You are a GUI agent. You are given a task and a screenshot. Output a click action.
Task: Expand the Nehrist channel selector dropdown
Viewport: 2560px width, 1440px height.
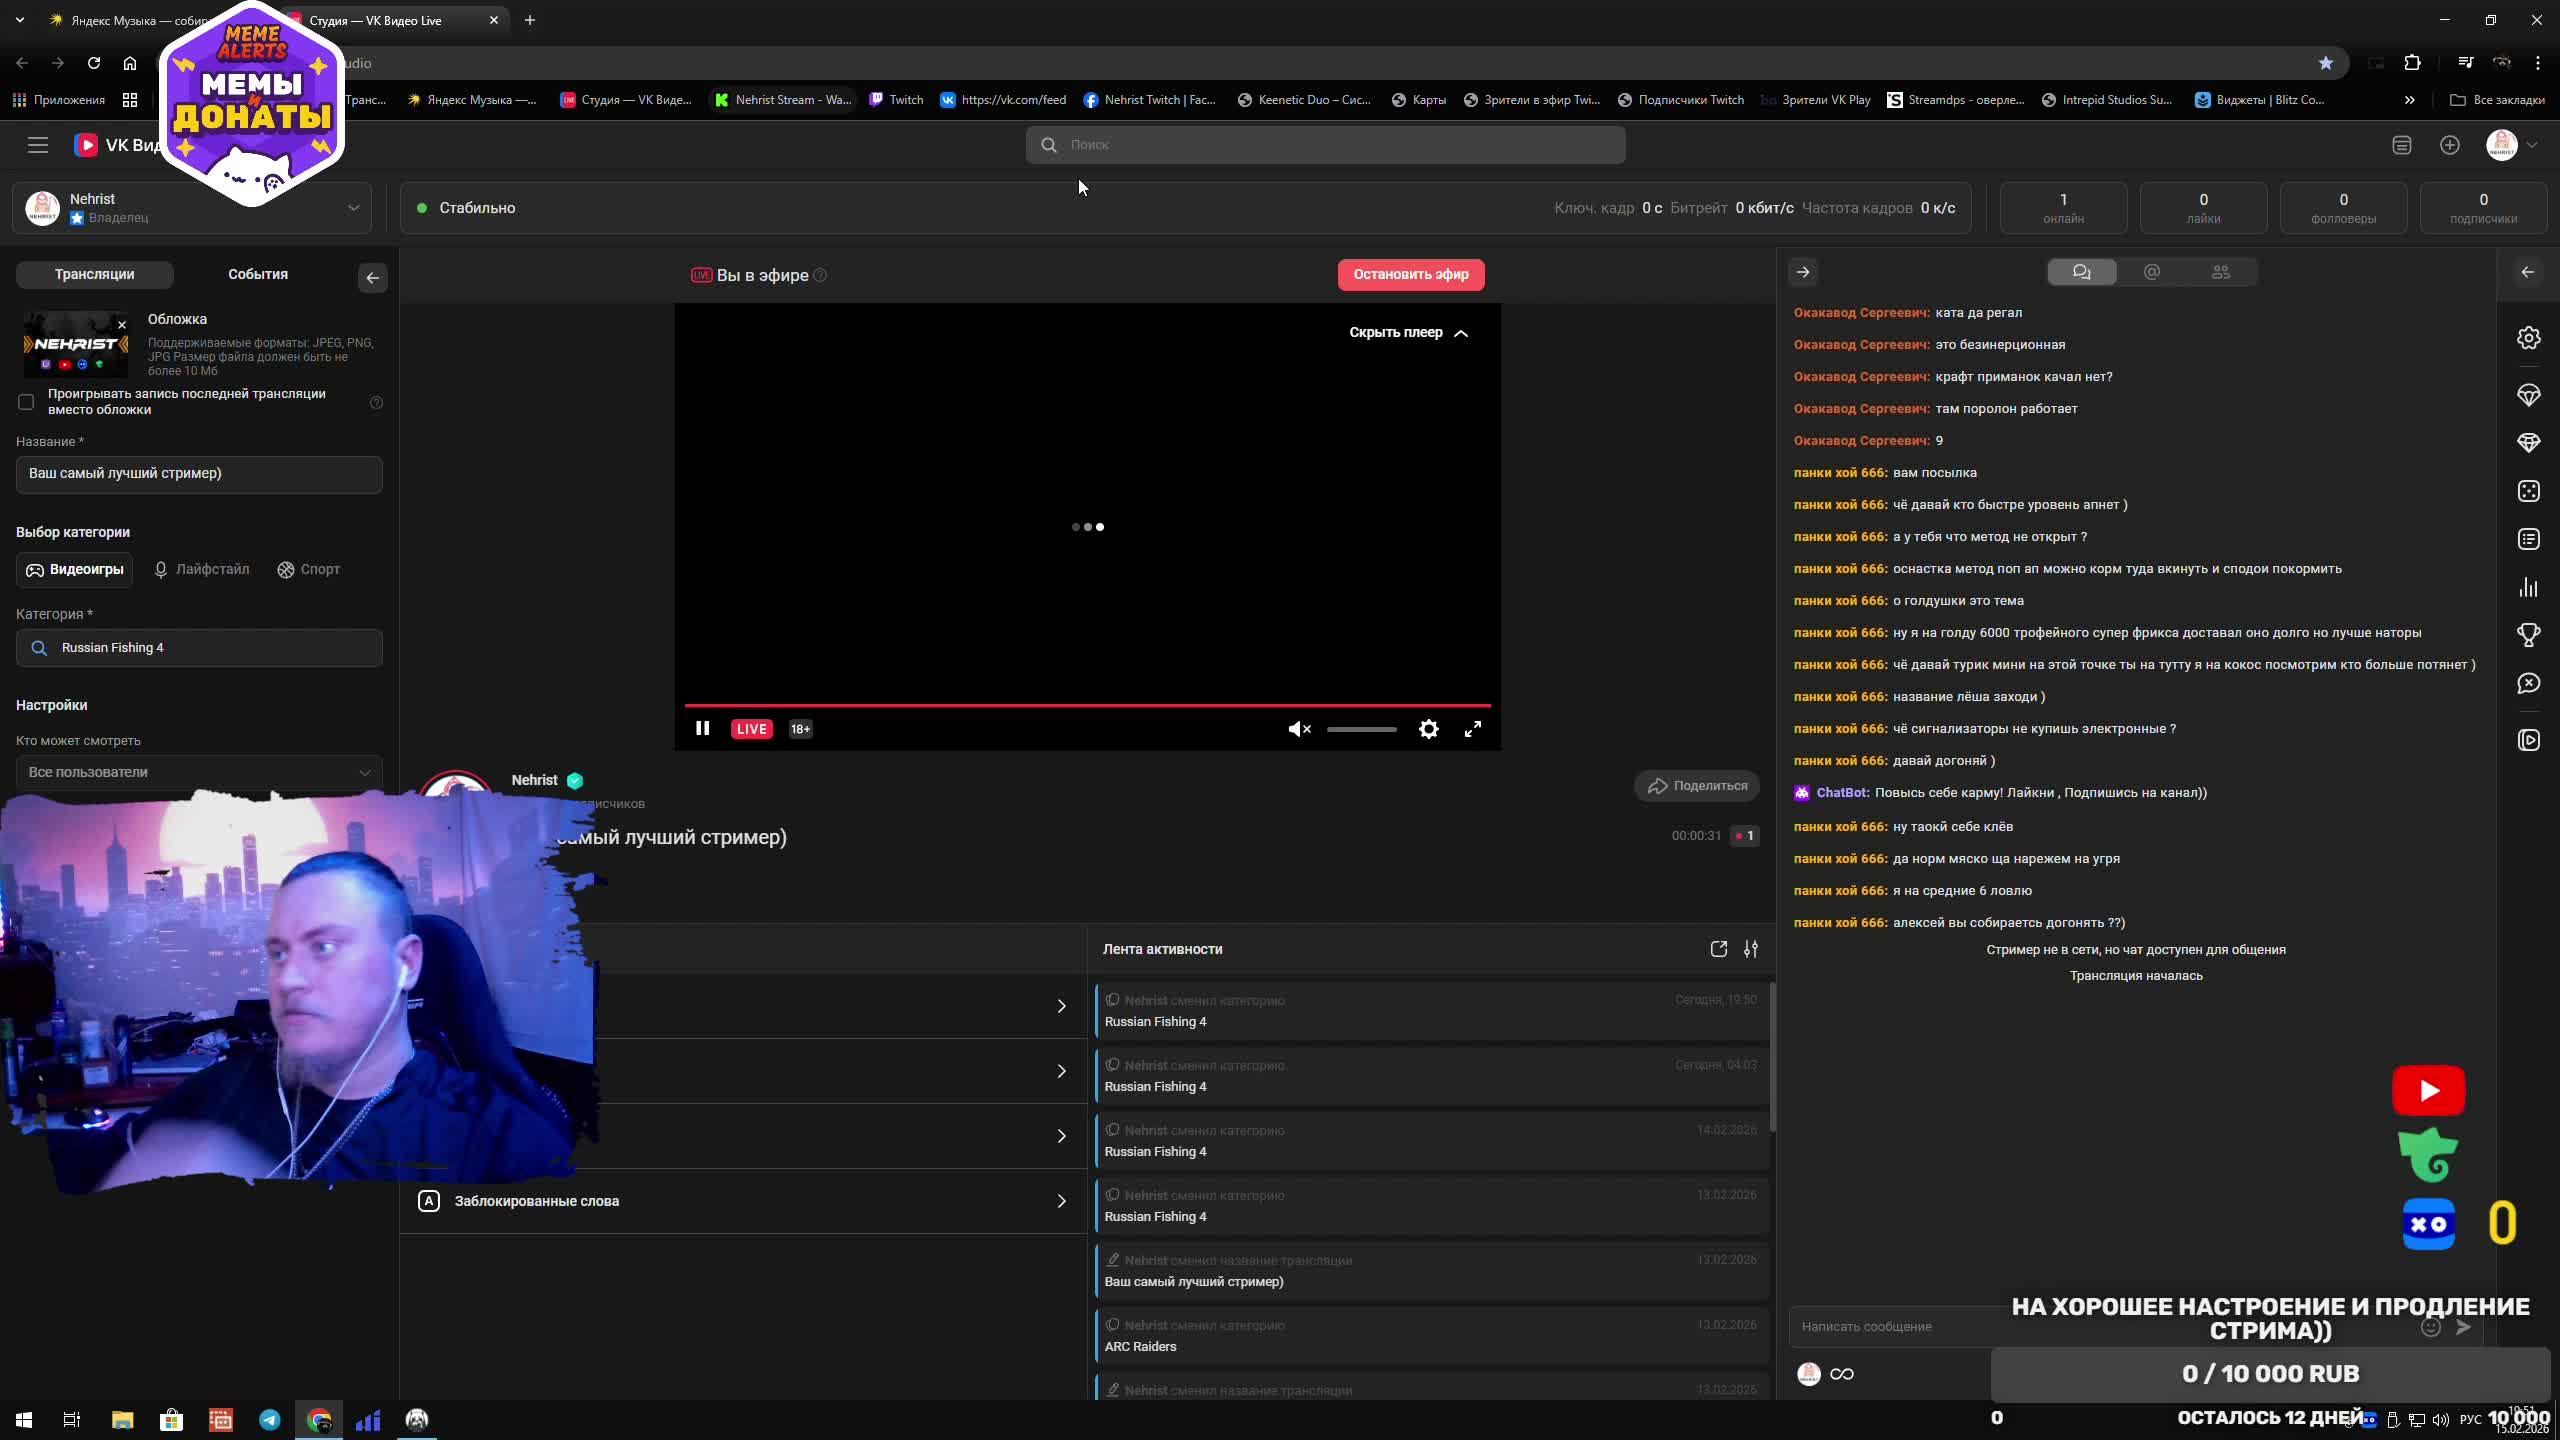click(x=353, y=208)
